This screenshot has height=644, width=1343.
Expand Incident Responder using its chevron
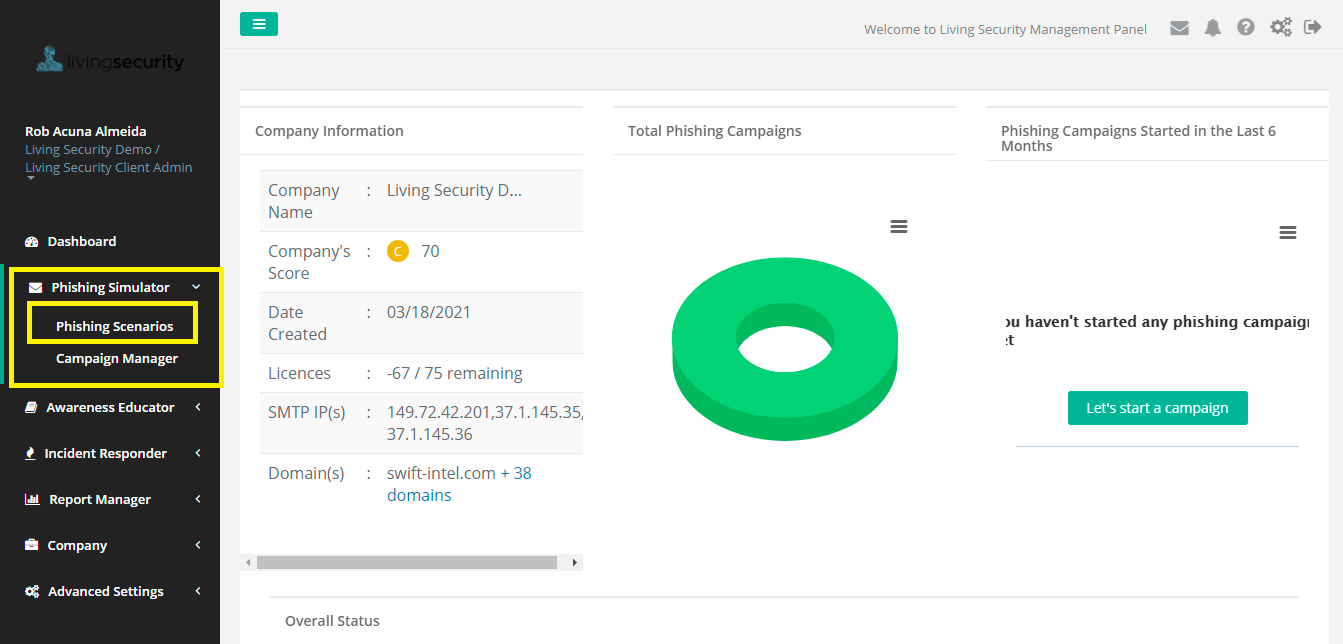pyautogui.click(x=198, y=453)
